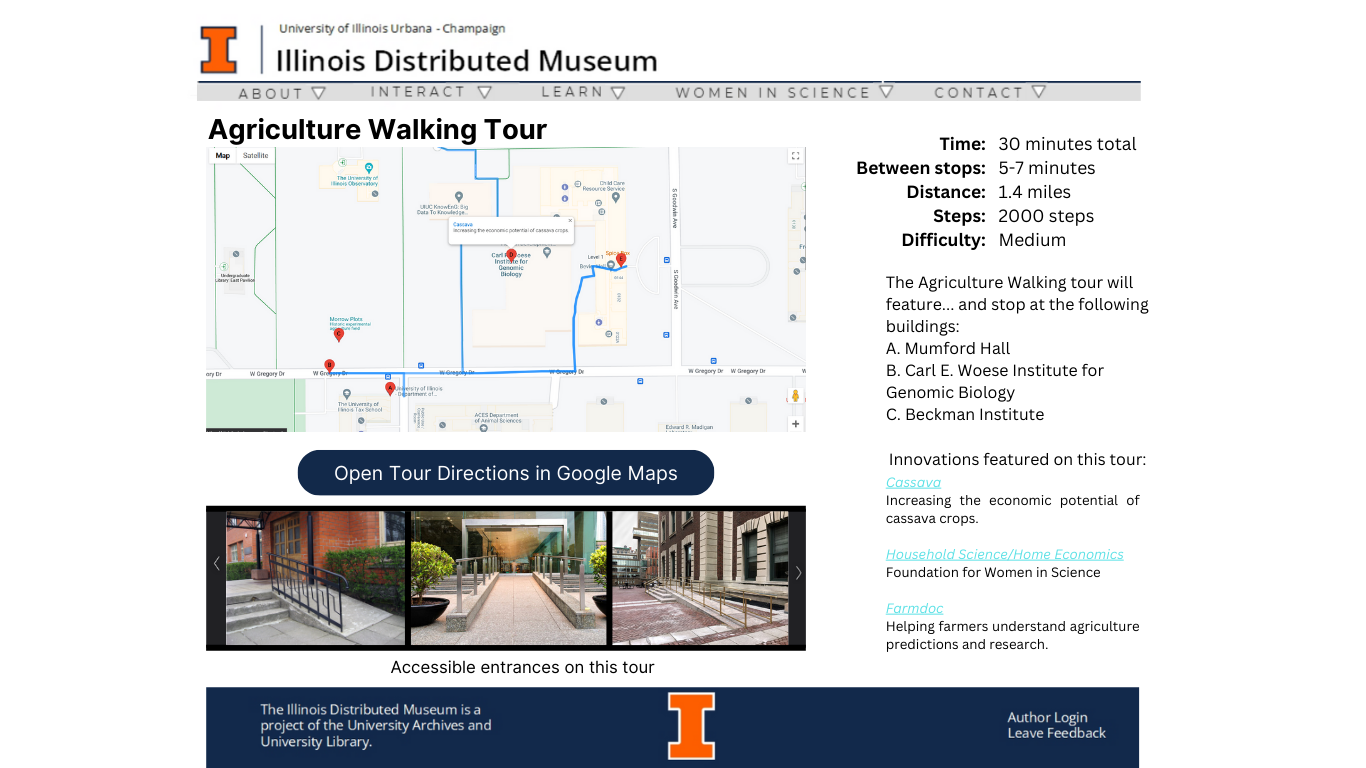Viewport: 1366px width, 768px height.
Task: Click '30 minutes total' time value
Action: pos(1067,144)
